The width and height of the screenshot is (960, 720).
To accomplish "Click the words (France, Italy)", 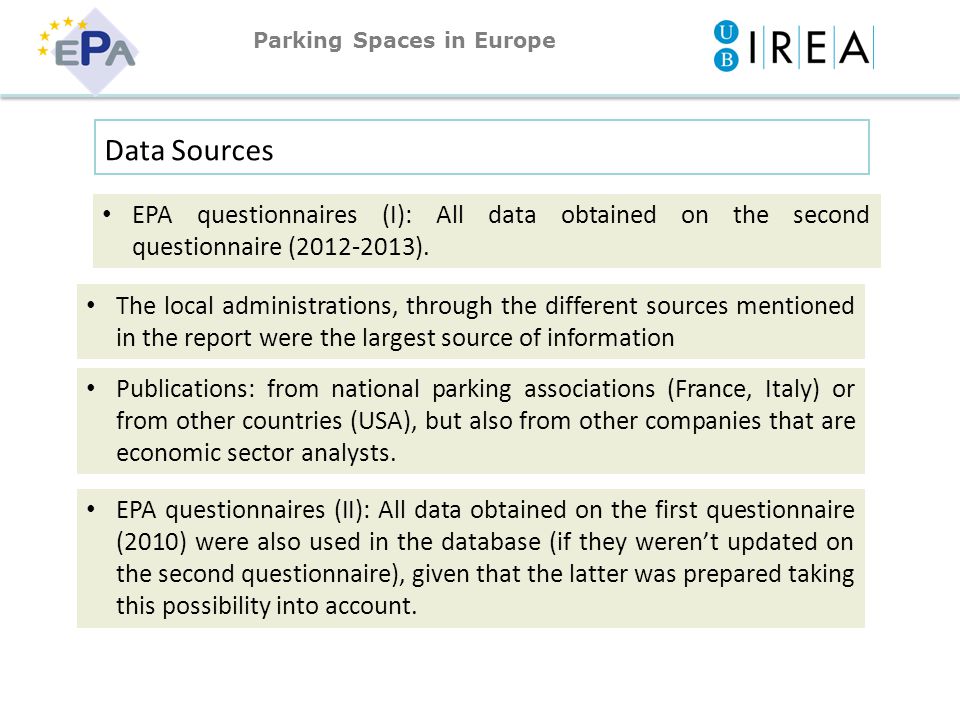I will pos(743,389).
